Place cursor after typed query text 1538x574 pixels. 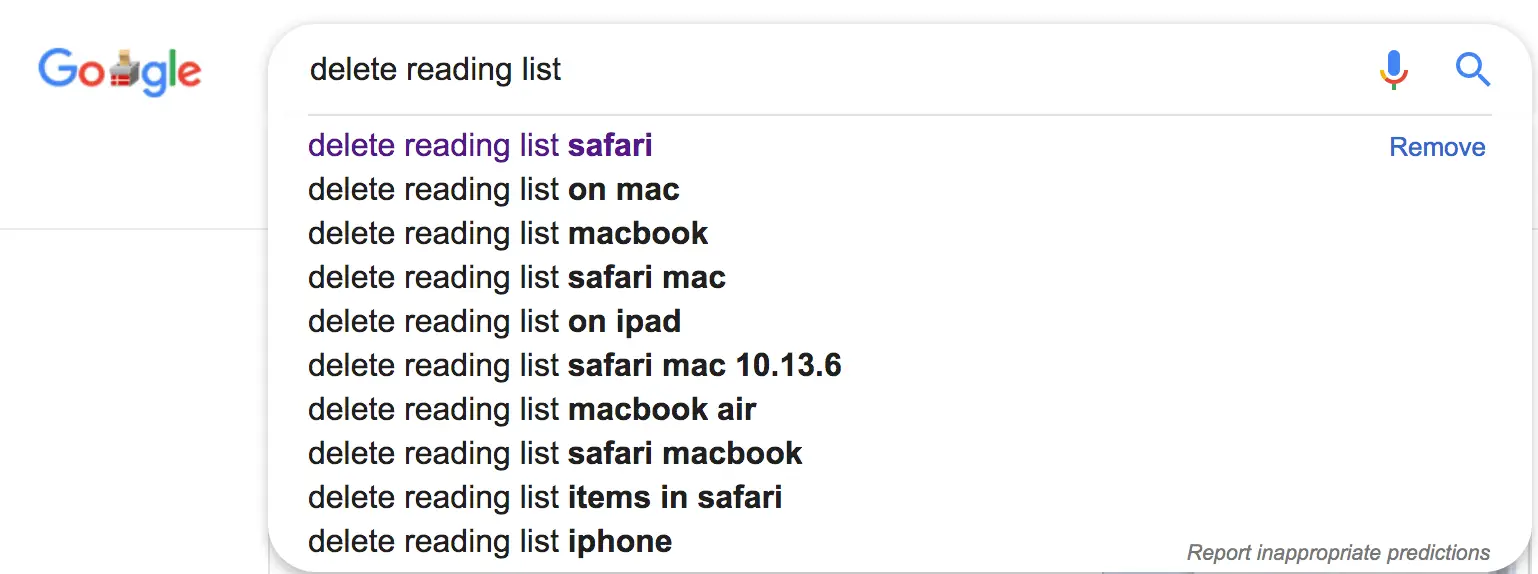click(x=565, y=70)
